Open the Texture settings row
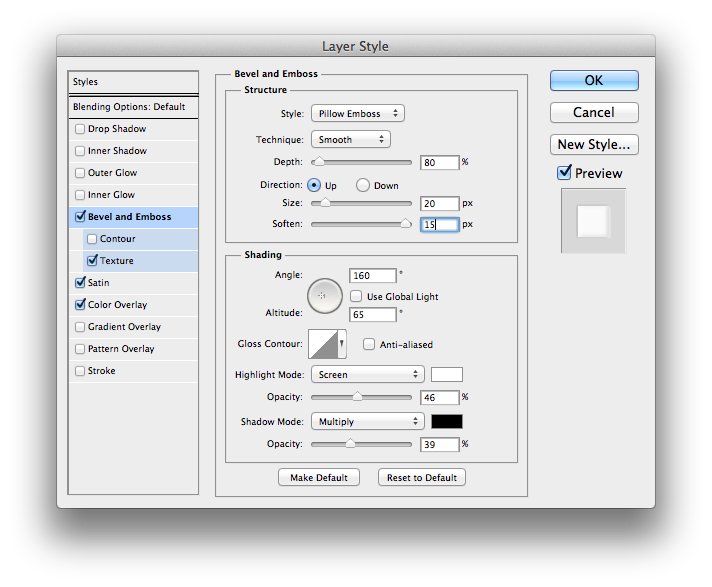Screen dimensions: 712x587 (x=141, y=261)
